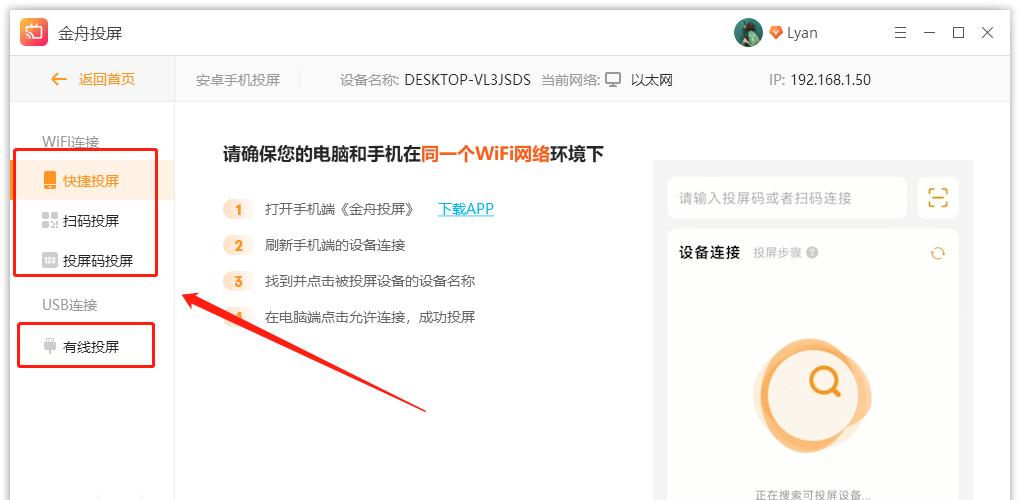1020x500 pixels.
Task: Click step 1 打开手机端《金舟投屏》
Action: click(x=340, y=209)
